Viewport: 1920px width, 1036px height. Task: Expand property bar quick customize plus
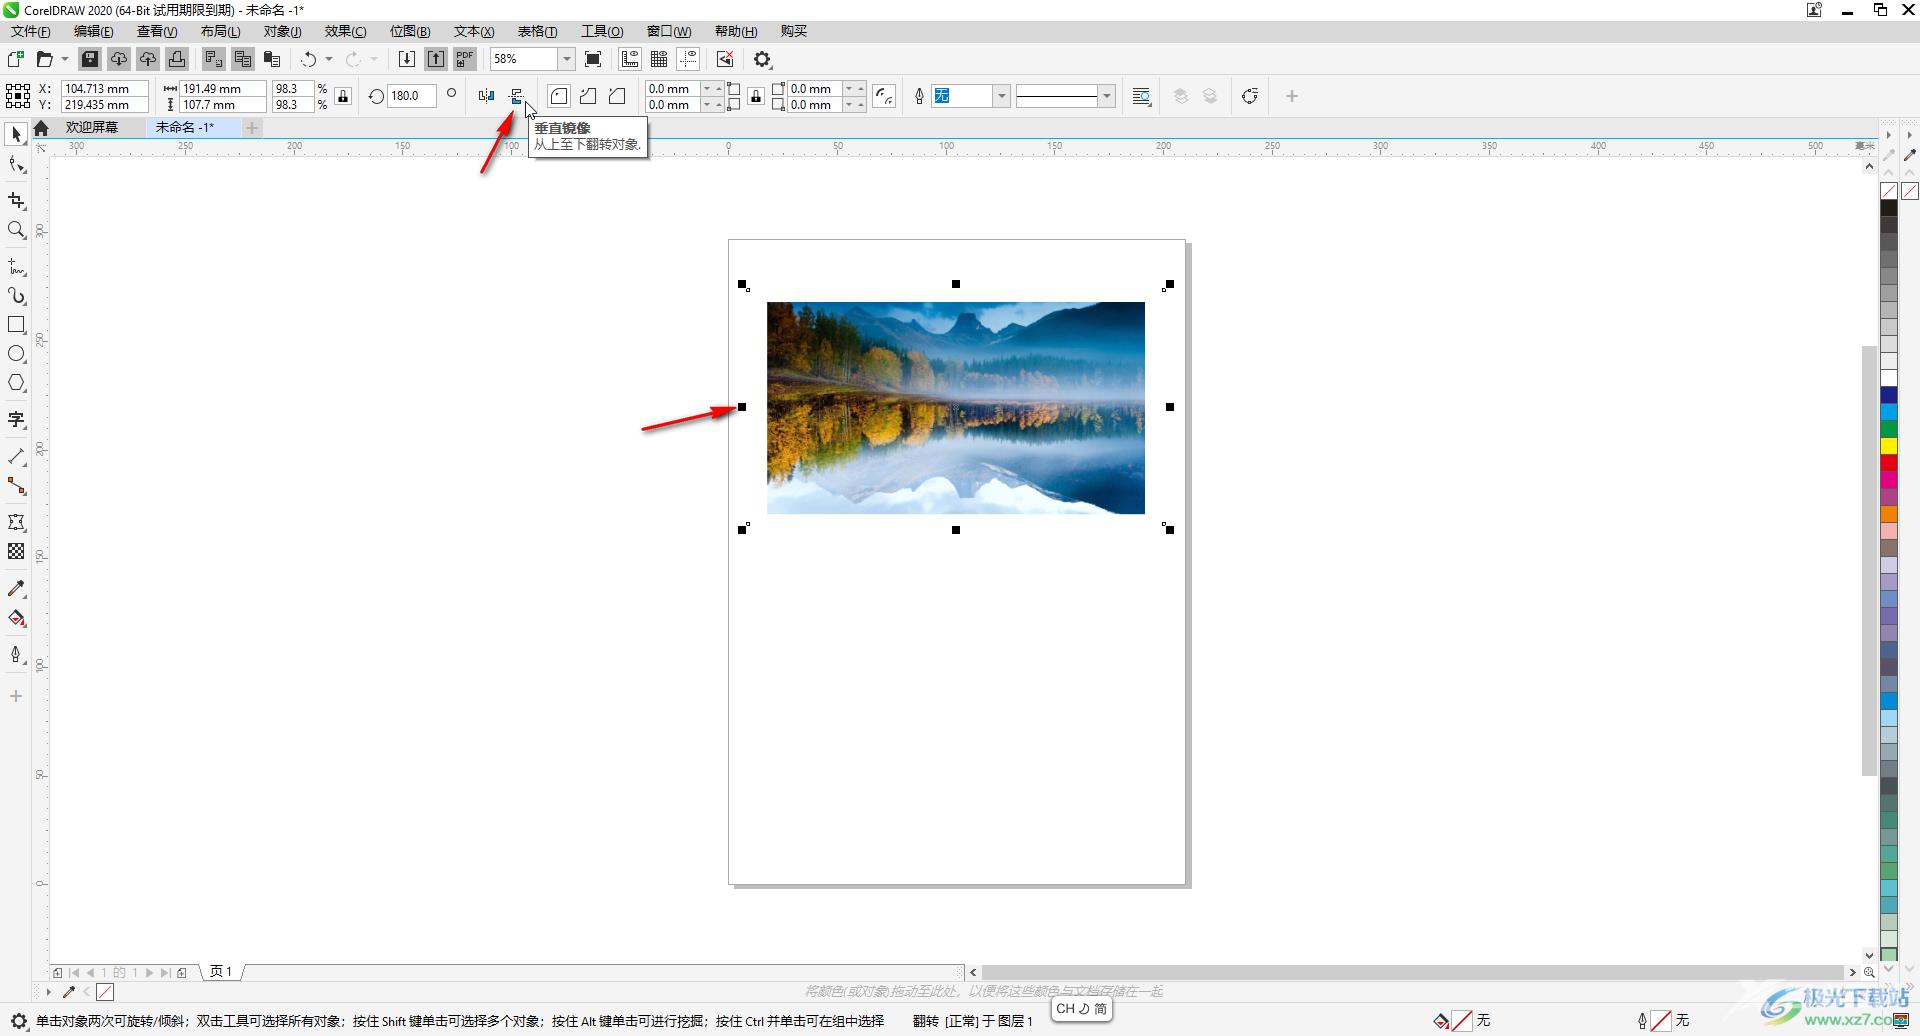click(x=1292, y=96)
